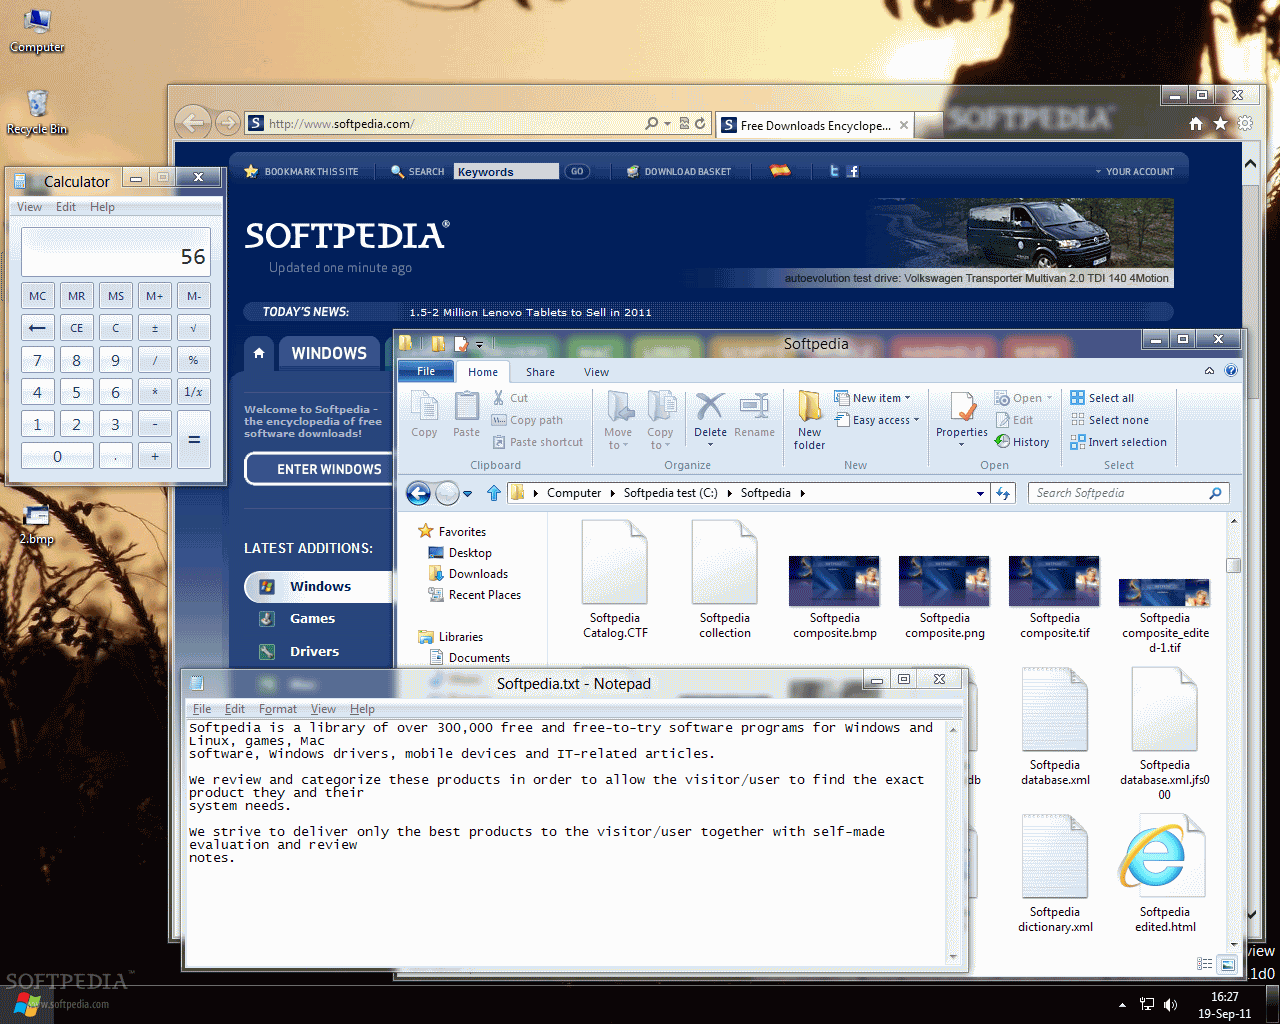This screenshot has width=1280, height=1024.
Task: Open the Explorer address bar history dropdown
Action: [980, 493]
